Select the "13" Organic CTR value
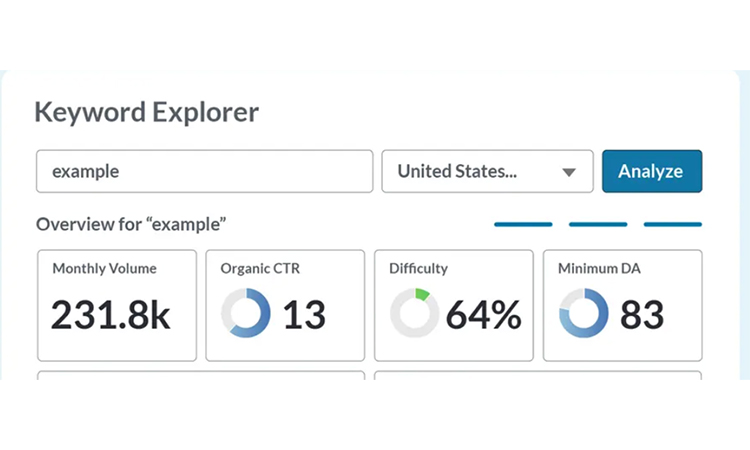The width and height of the screenshot is (750, 450). 304,315
